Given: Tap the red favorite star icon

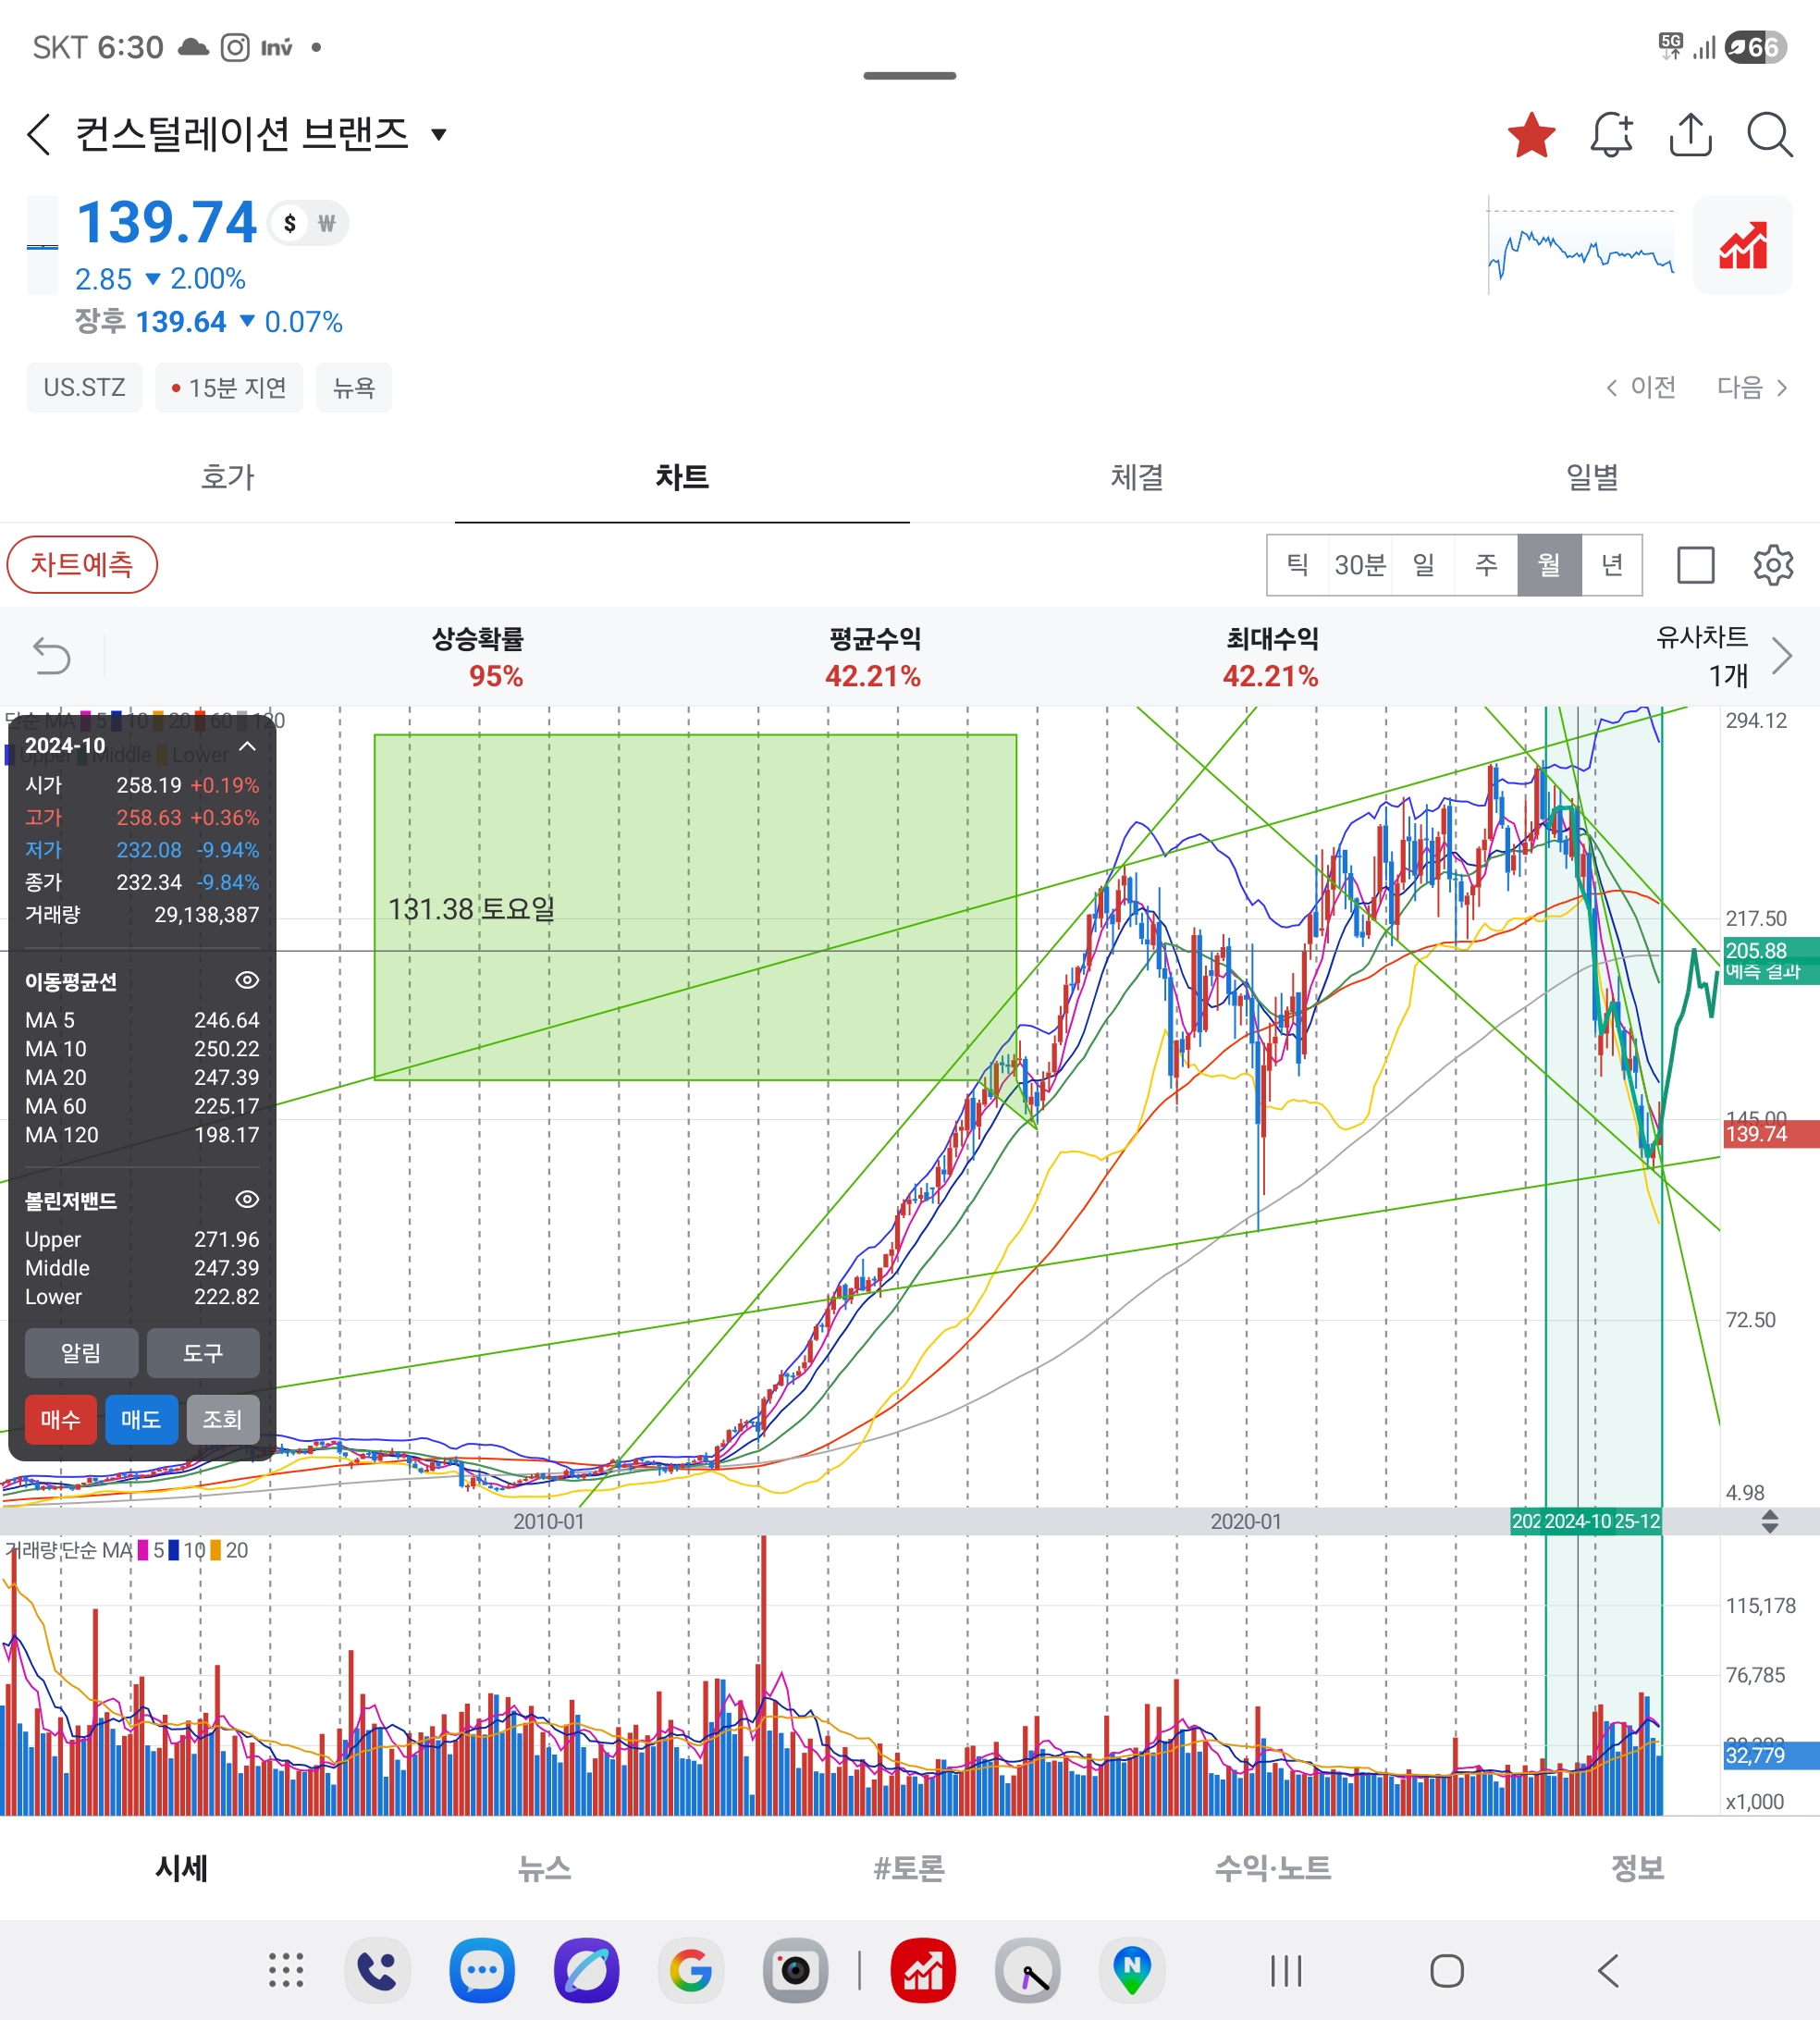Looking at the screenshot, I should click(x=1531, y=135).
